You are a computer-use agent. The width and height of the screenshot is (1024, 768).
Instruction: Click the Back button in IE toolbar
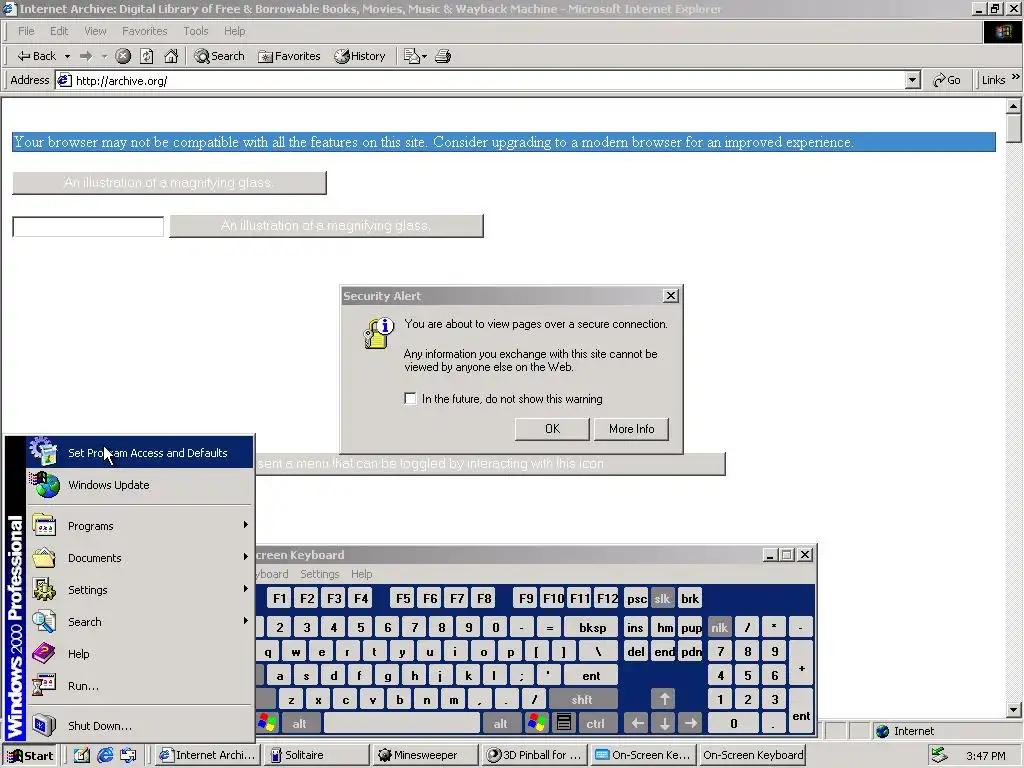pos(37,56)
